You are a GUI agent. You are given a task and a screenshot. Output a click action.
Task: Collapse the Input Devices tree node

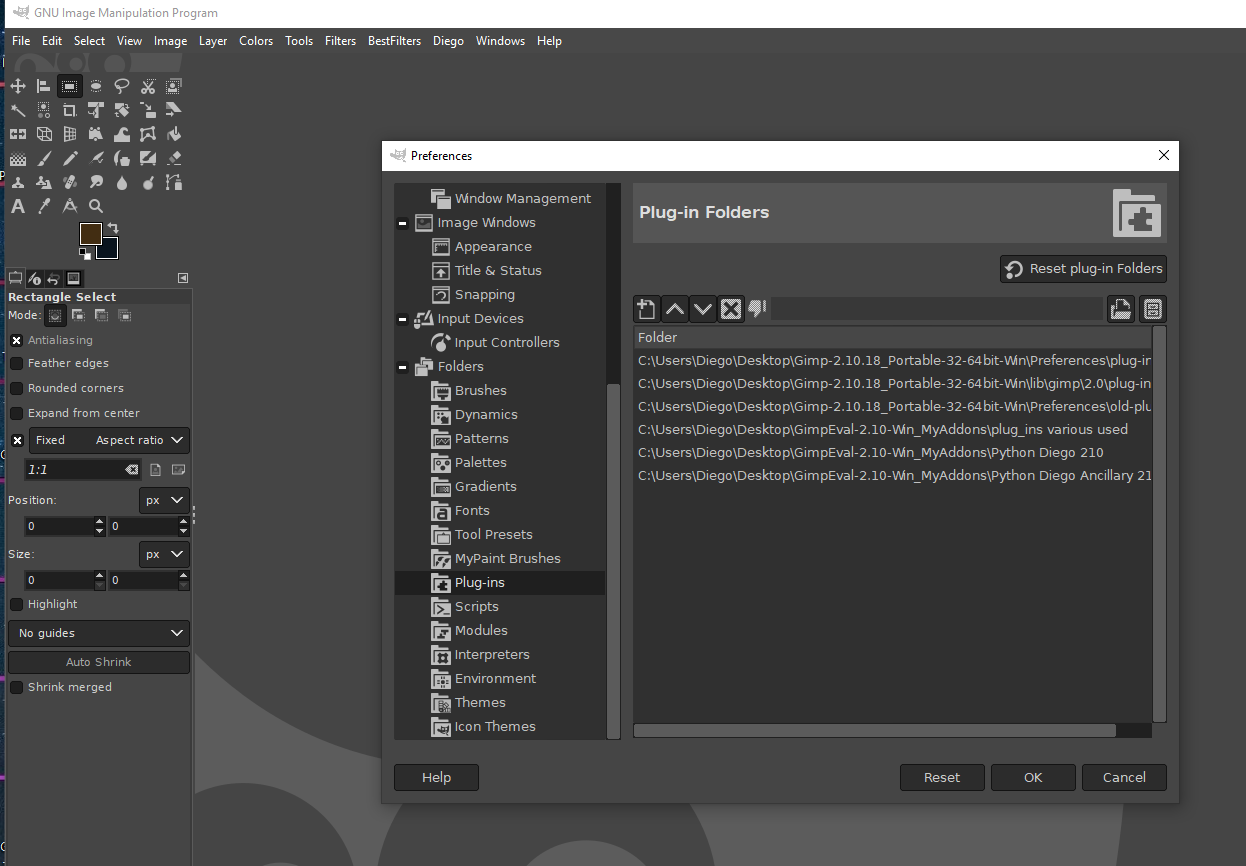402,319
